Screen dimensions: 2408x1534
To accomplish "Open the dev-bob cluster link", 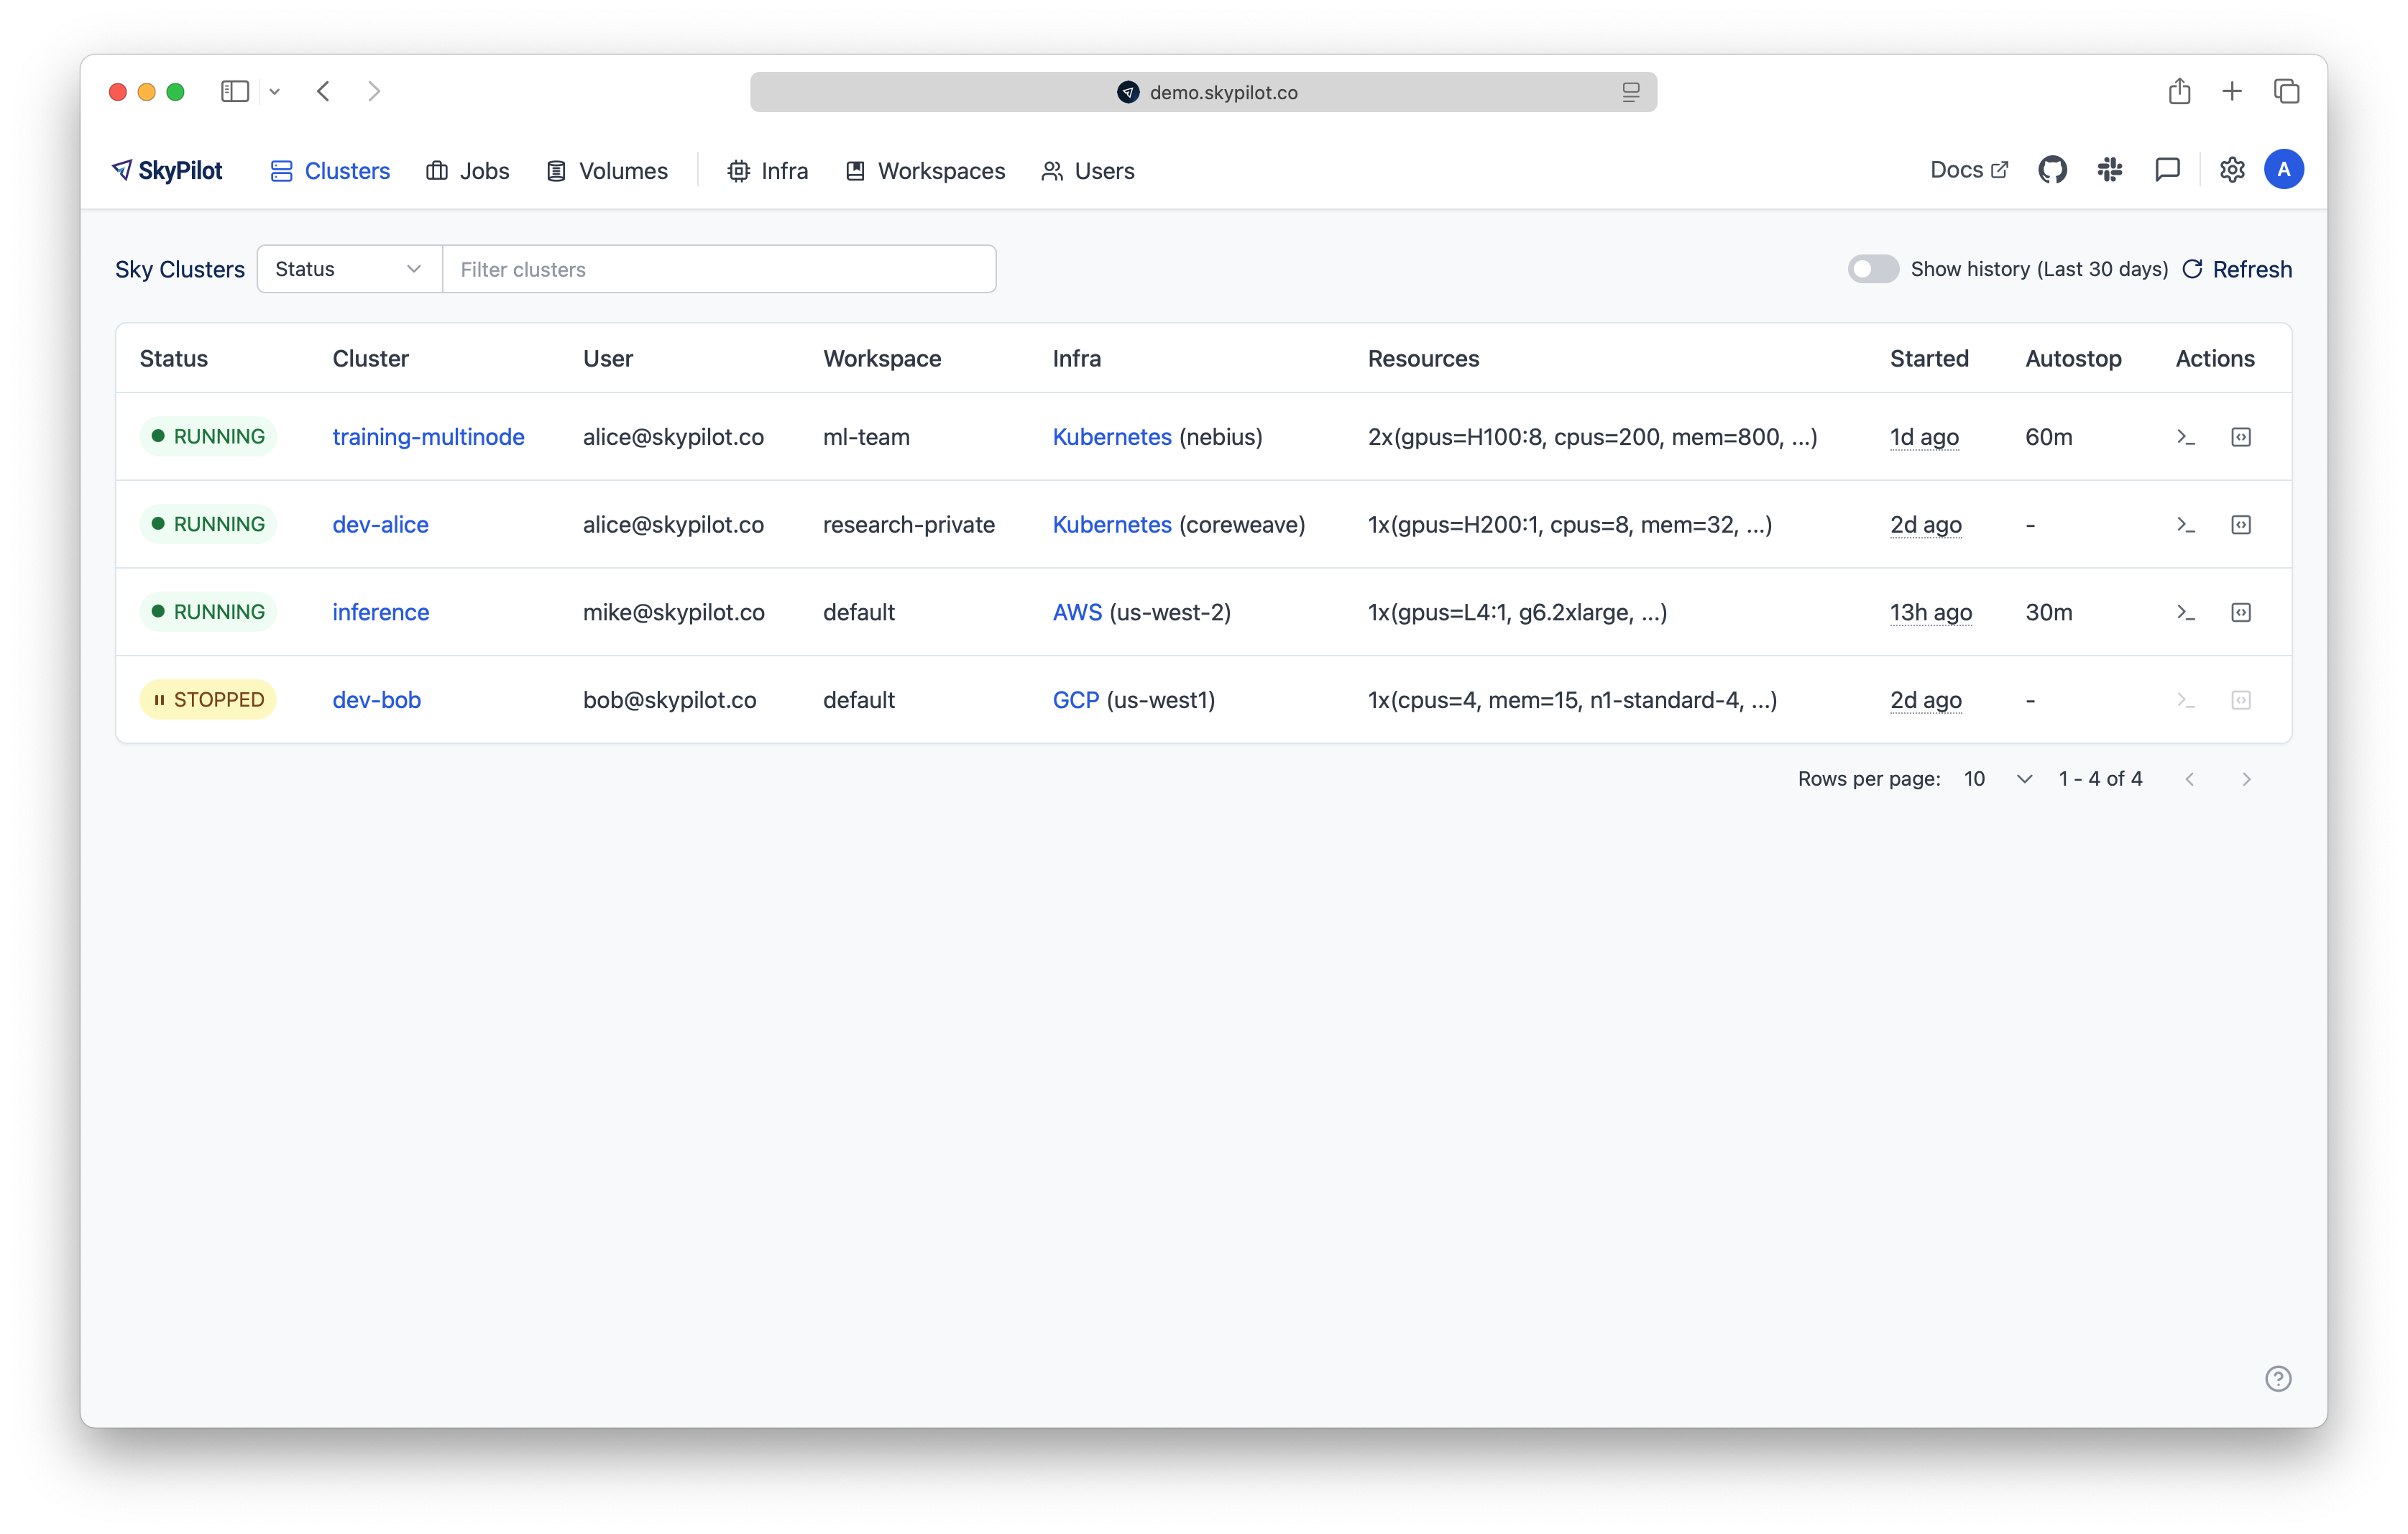I will 376,700.
